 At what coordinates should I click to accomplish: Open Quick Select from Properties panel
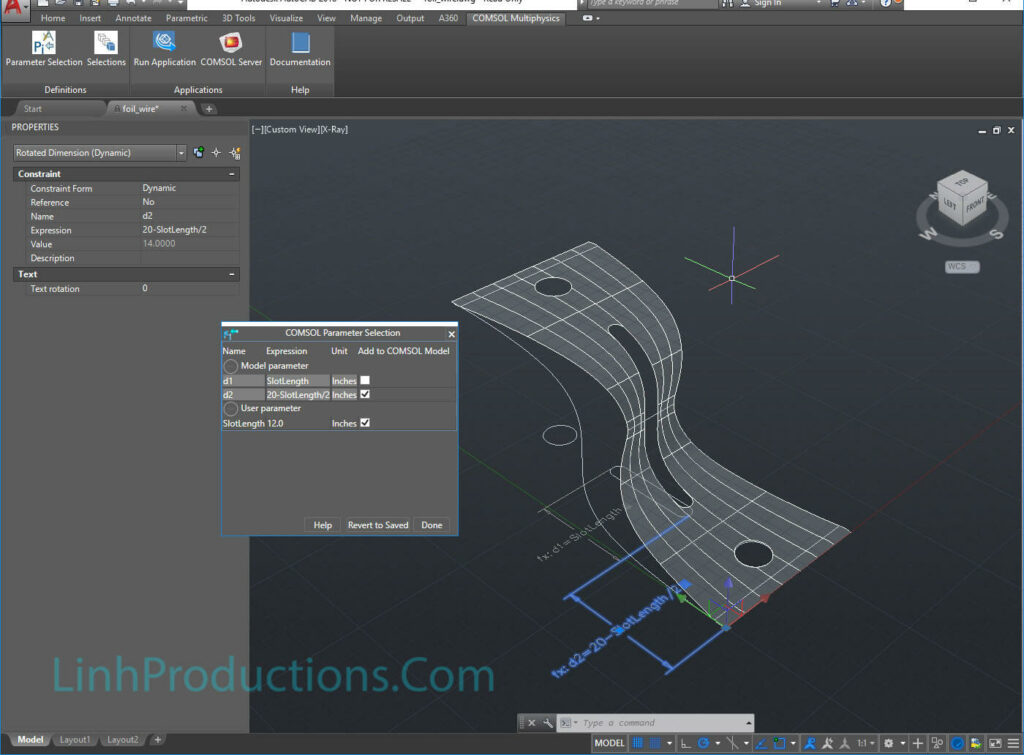click(235, 153)
